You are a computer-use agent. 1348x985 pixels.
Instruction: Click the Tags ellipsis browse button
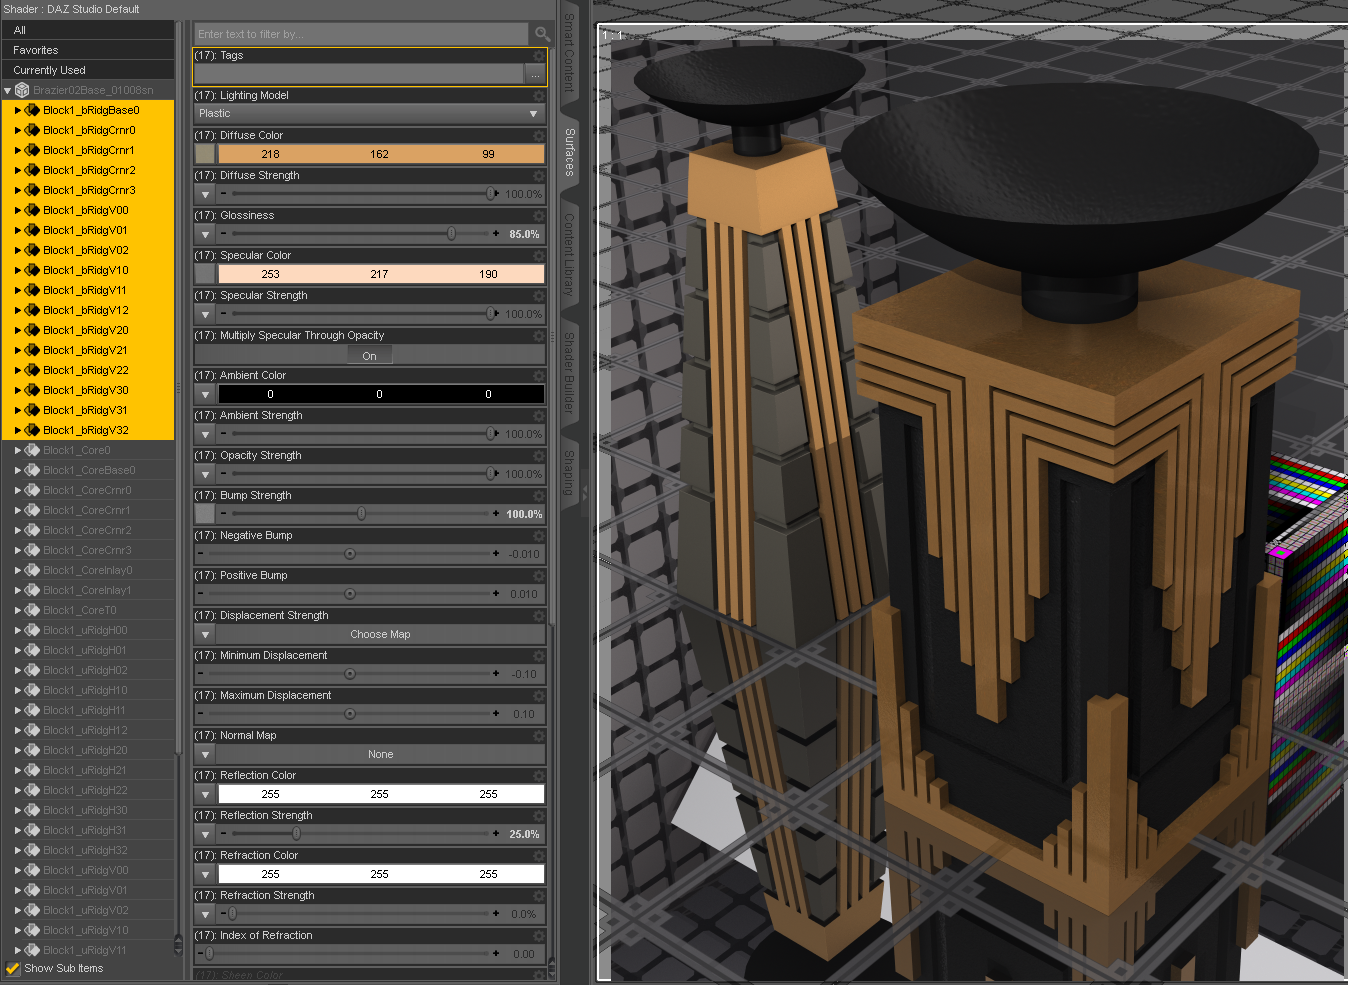coord(536,74)
